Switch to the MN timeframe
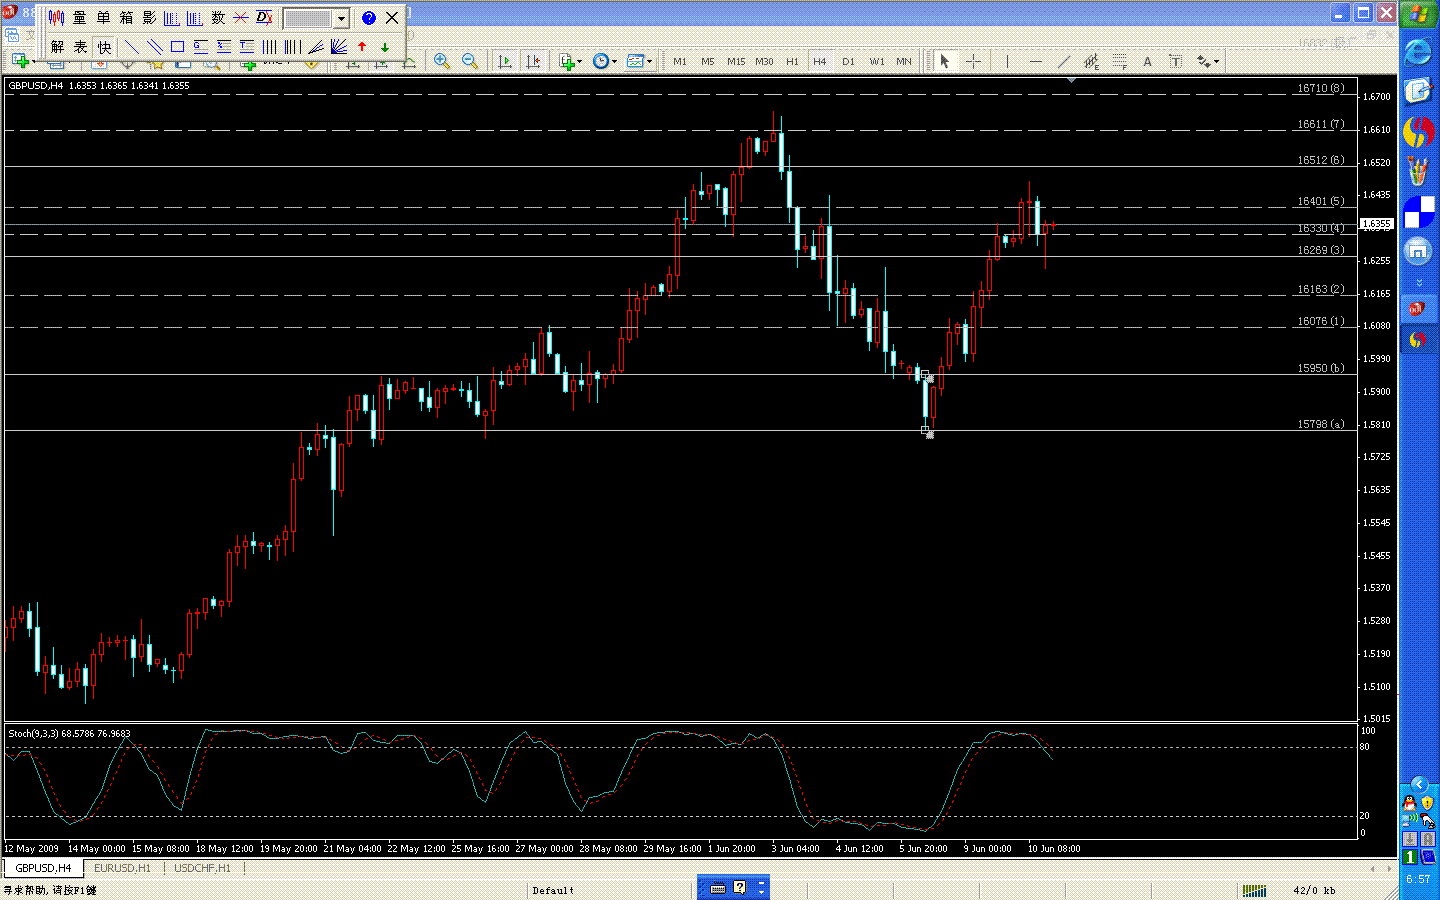Viewport: 1440px width, 900px height. [x=904, y=61]
